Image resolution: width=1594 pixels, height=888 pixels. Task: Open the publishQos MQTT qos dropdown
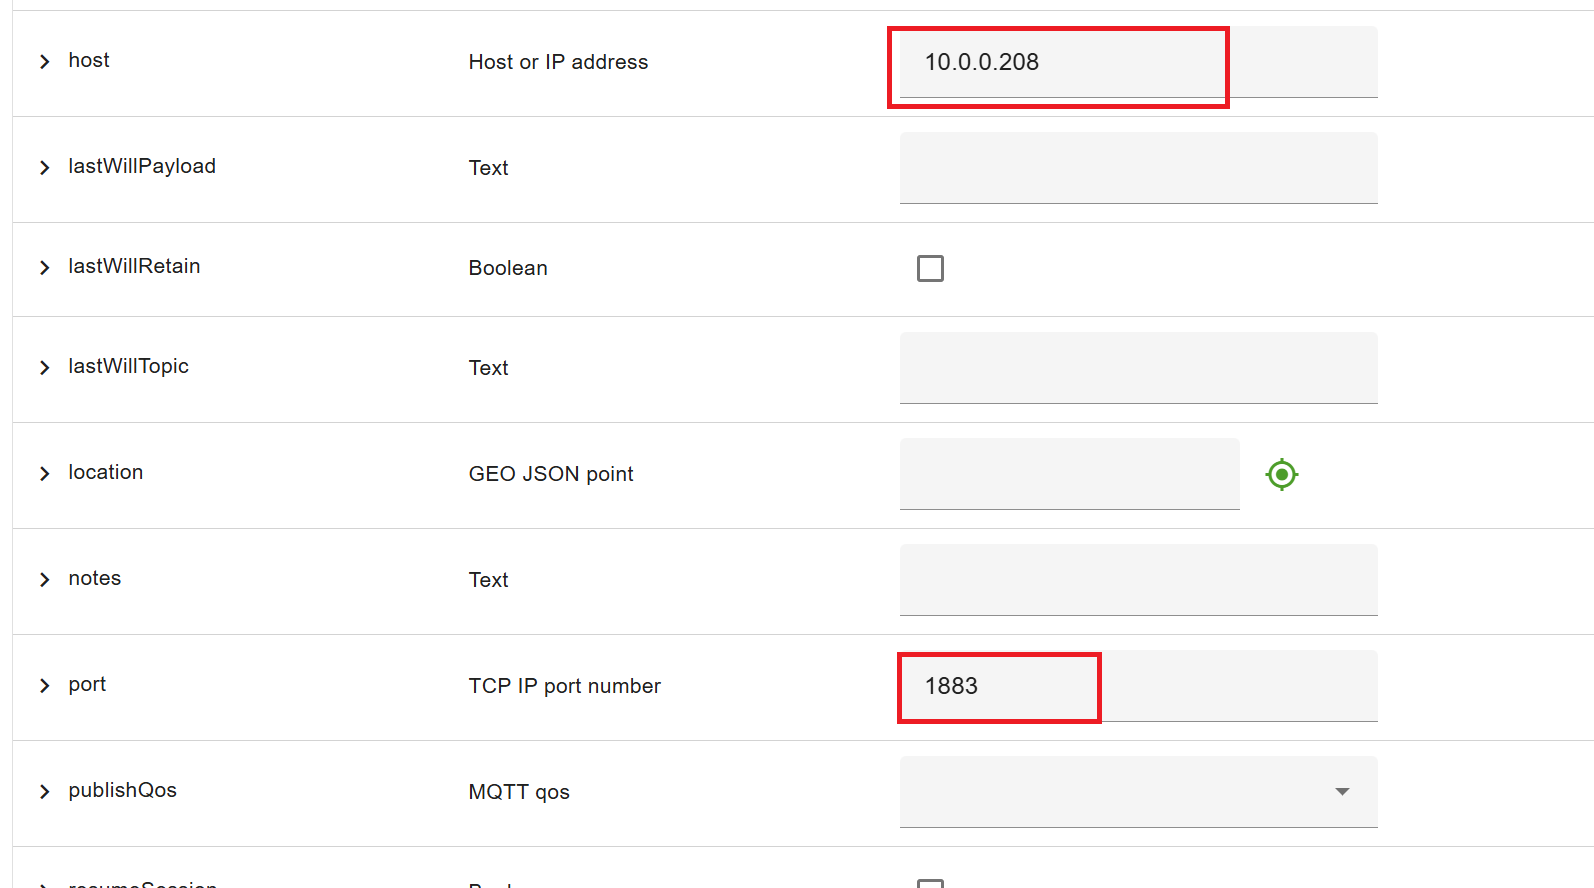1138,792
